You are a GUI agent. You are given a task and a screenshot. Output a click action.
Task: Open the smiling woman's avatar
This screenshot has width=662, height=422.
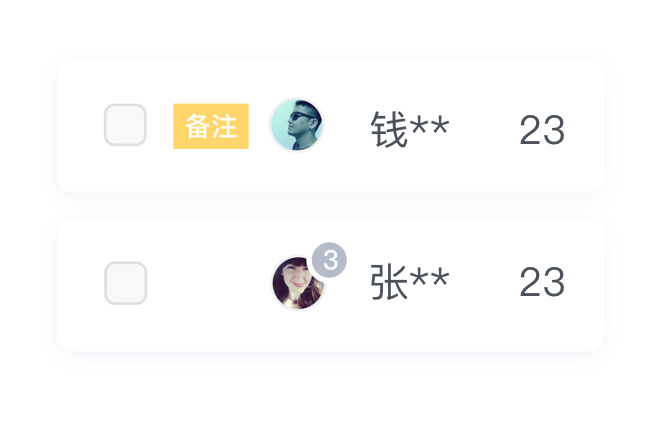(298, 283)
